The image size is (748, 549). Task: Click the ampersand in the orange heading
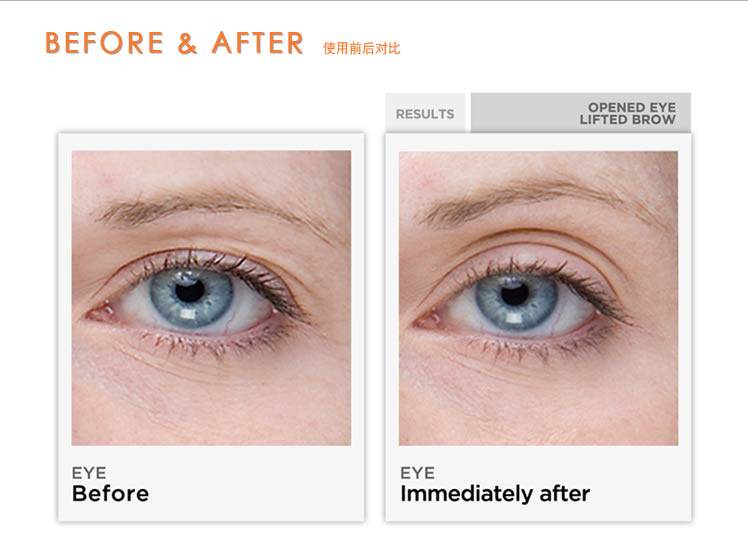pyautogui.click(x=187, y=43)
